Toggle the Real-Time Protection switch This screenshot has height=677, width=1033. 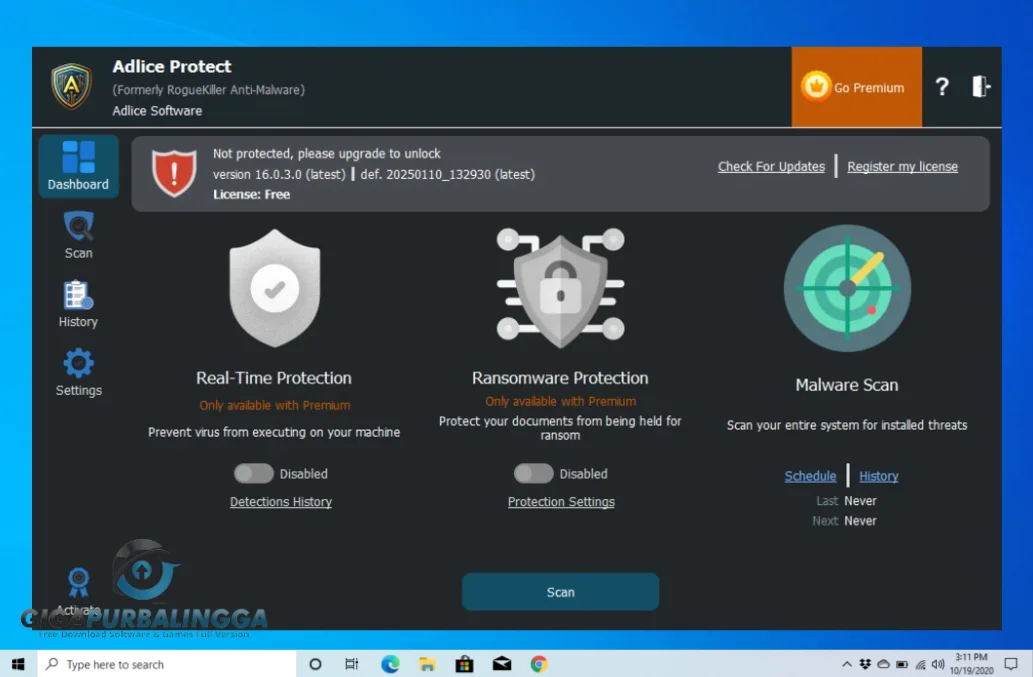coord(254,474)
